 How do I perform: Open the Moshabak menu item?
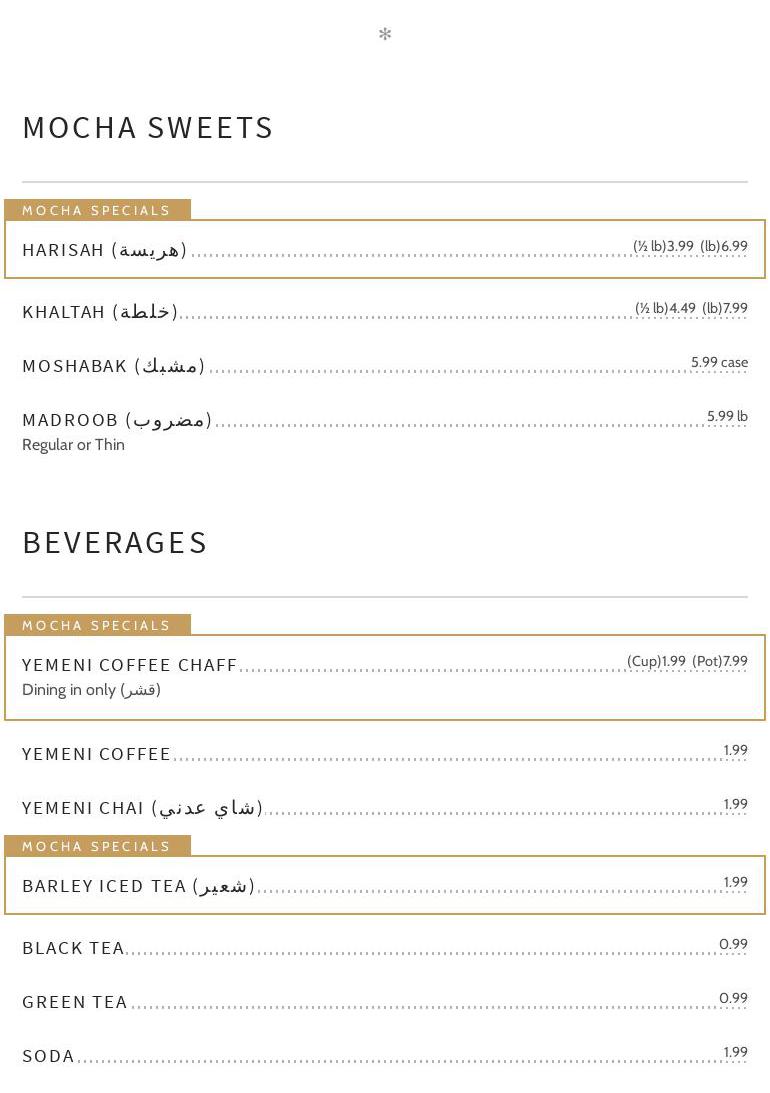113,366
